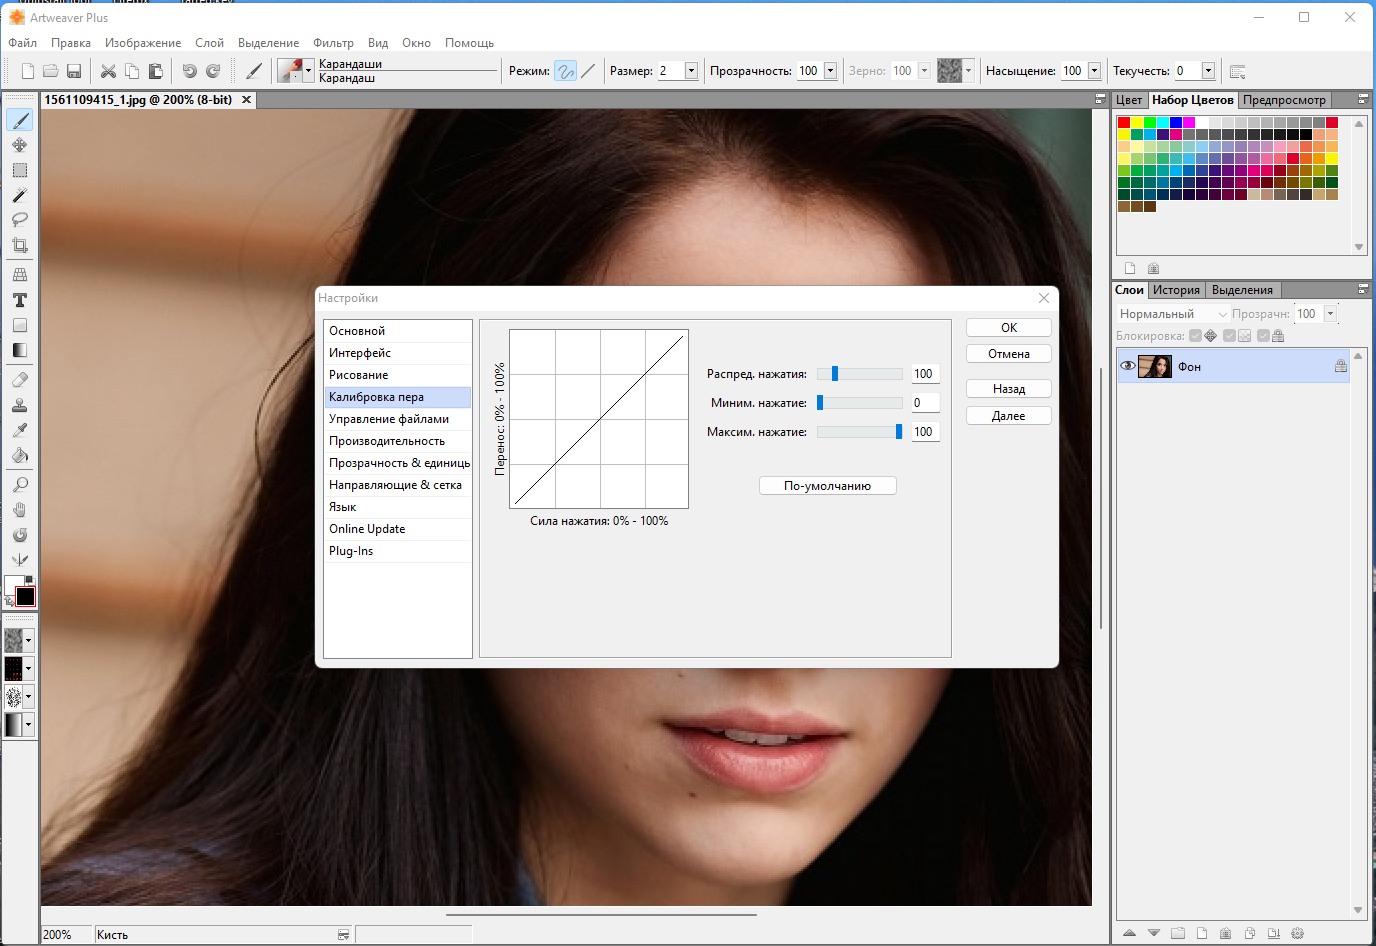The image size is (1376, 946).
Task: Select the Zoom magnifier tool
Action: 19,485
